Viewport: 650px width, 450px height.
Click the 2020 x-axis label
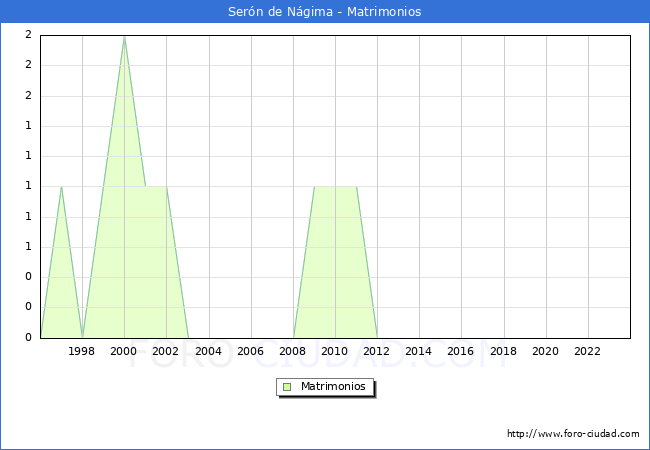coord(546,351)
